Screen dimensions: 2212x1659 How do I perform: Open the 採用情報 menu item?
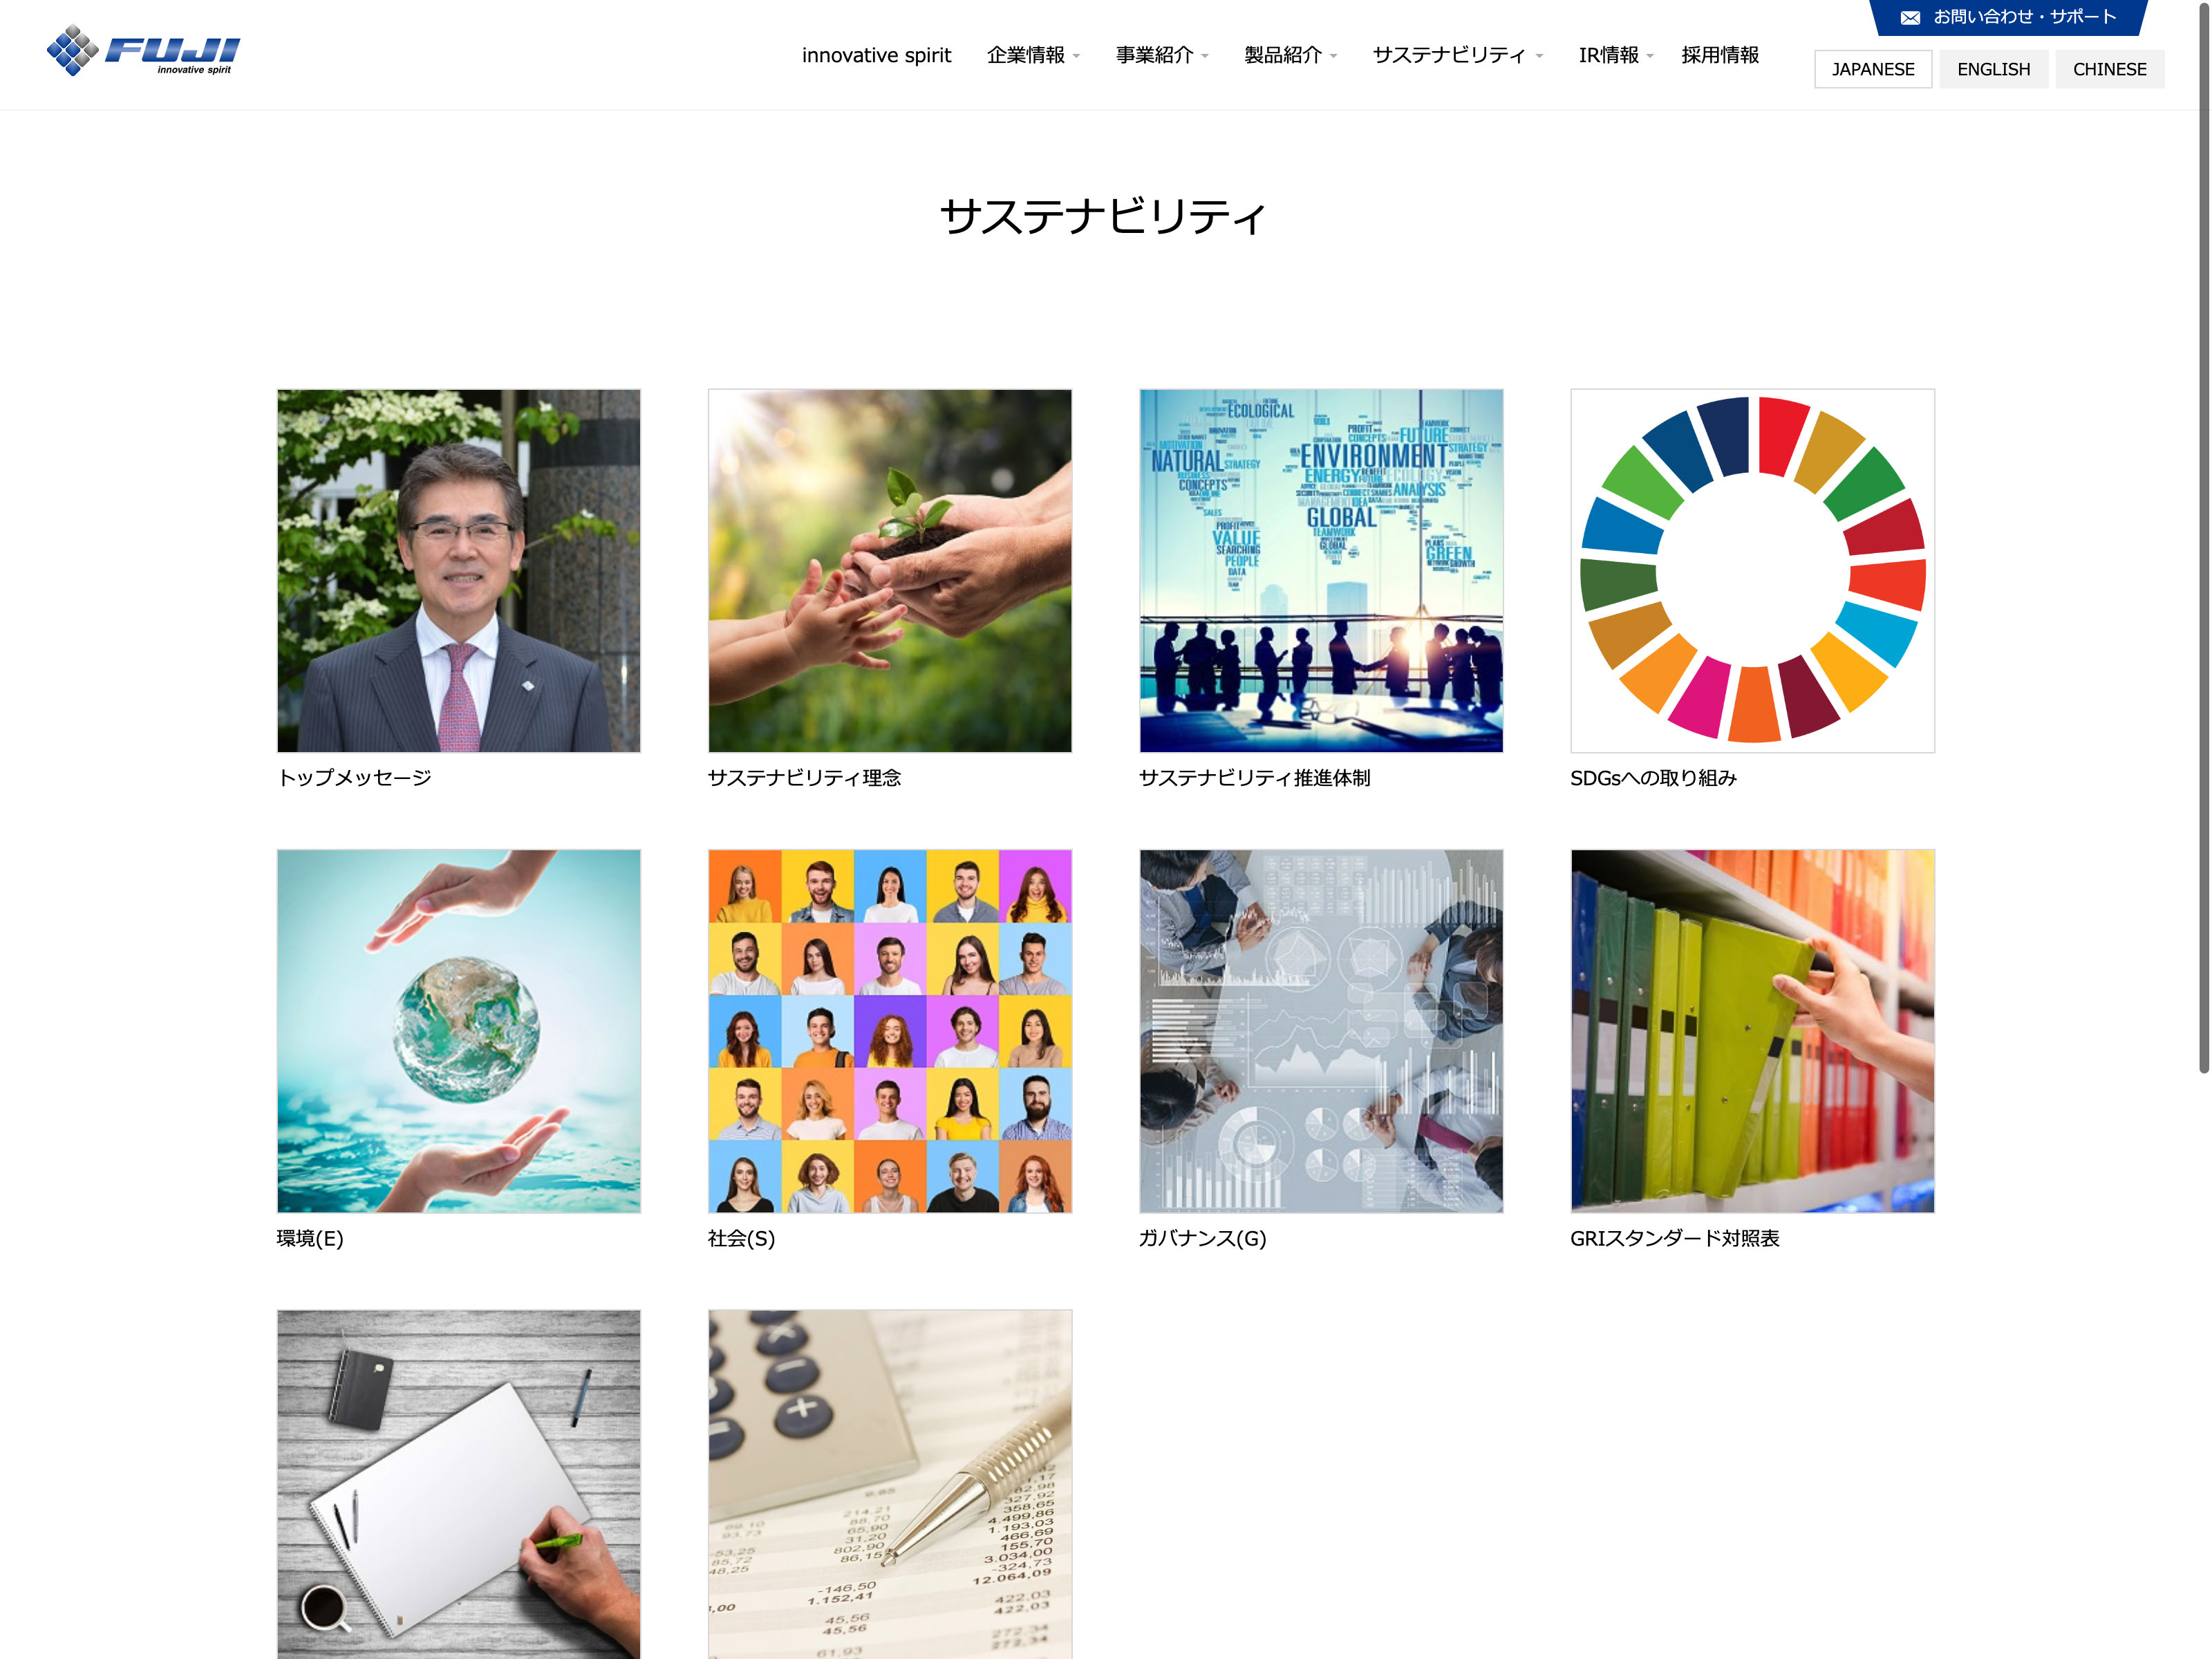pos(1720,55)
